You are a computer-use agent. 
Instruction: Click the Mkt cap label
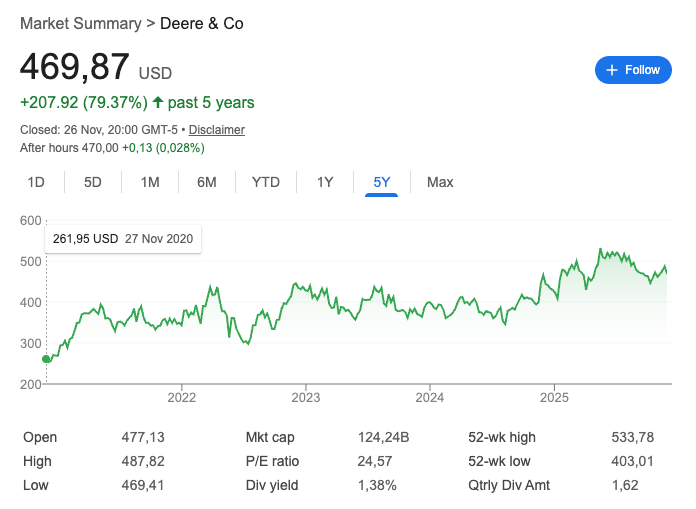click(x=270, y=437)
